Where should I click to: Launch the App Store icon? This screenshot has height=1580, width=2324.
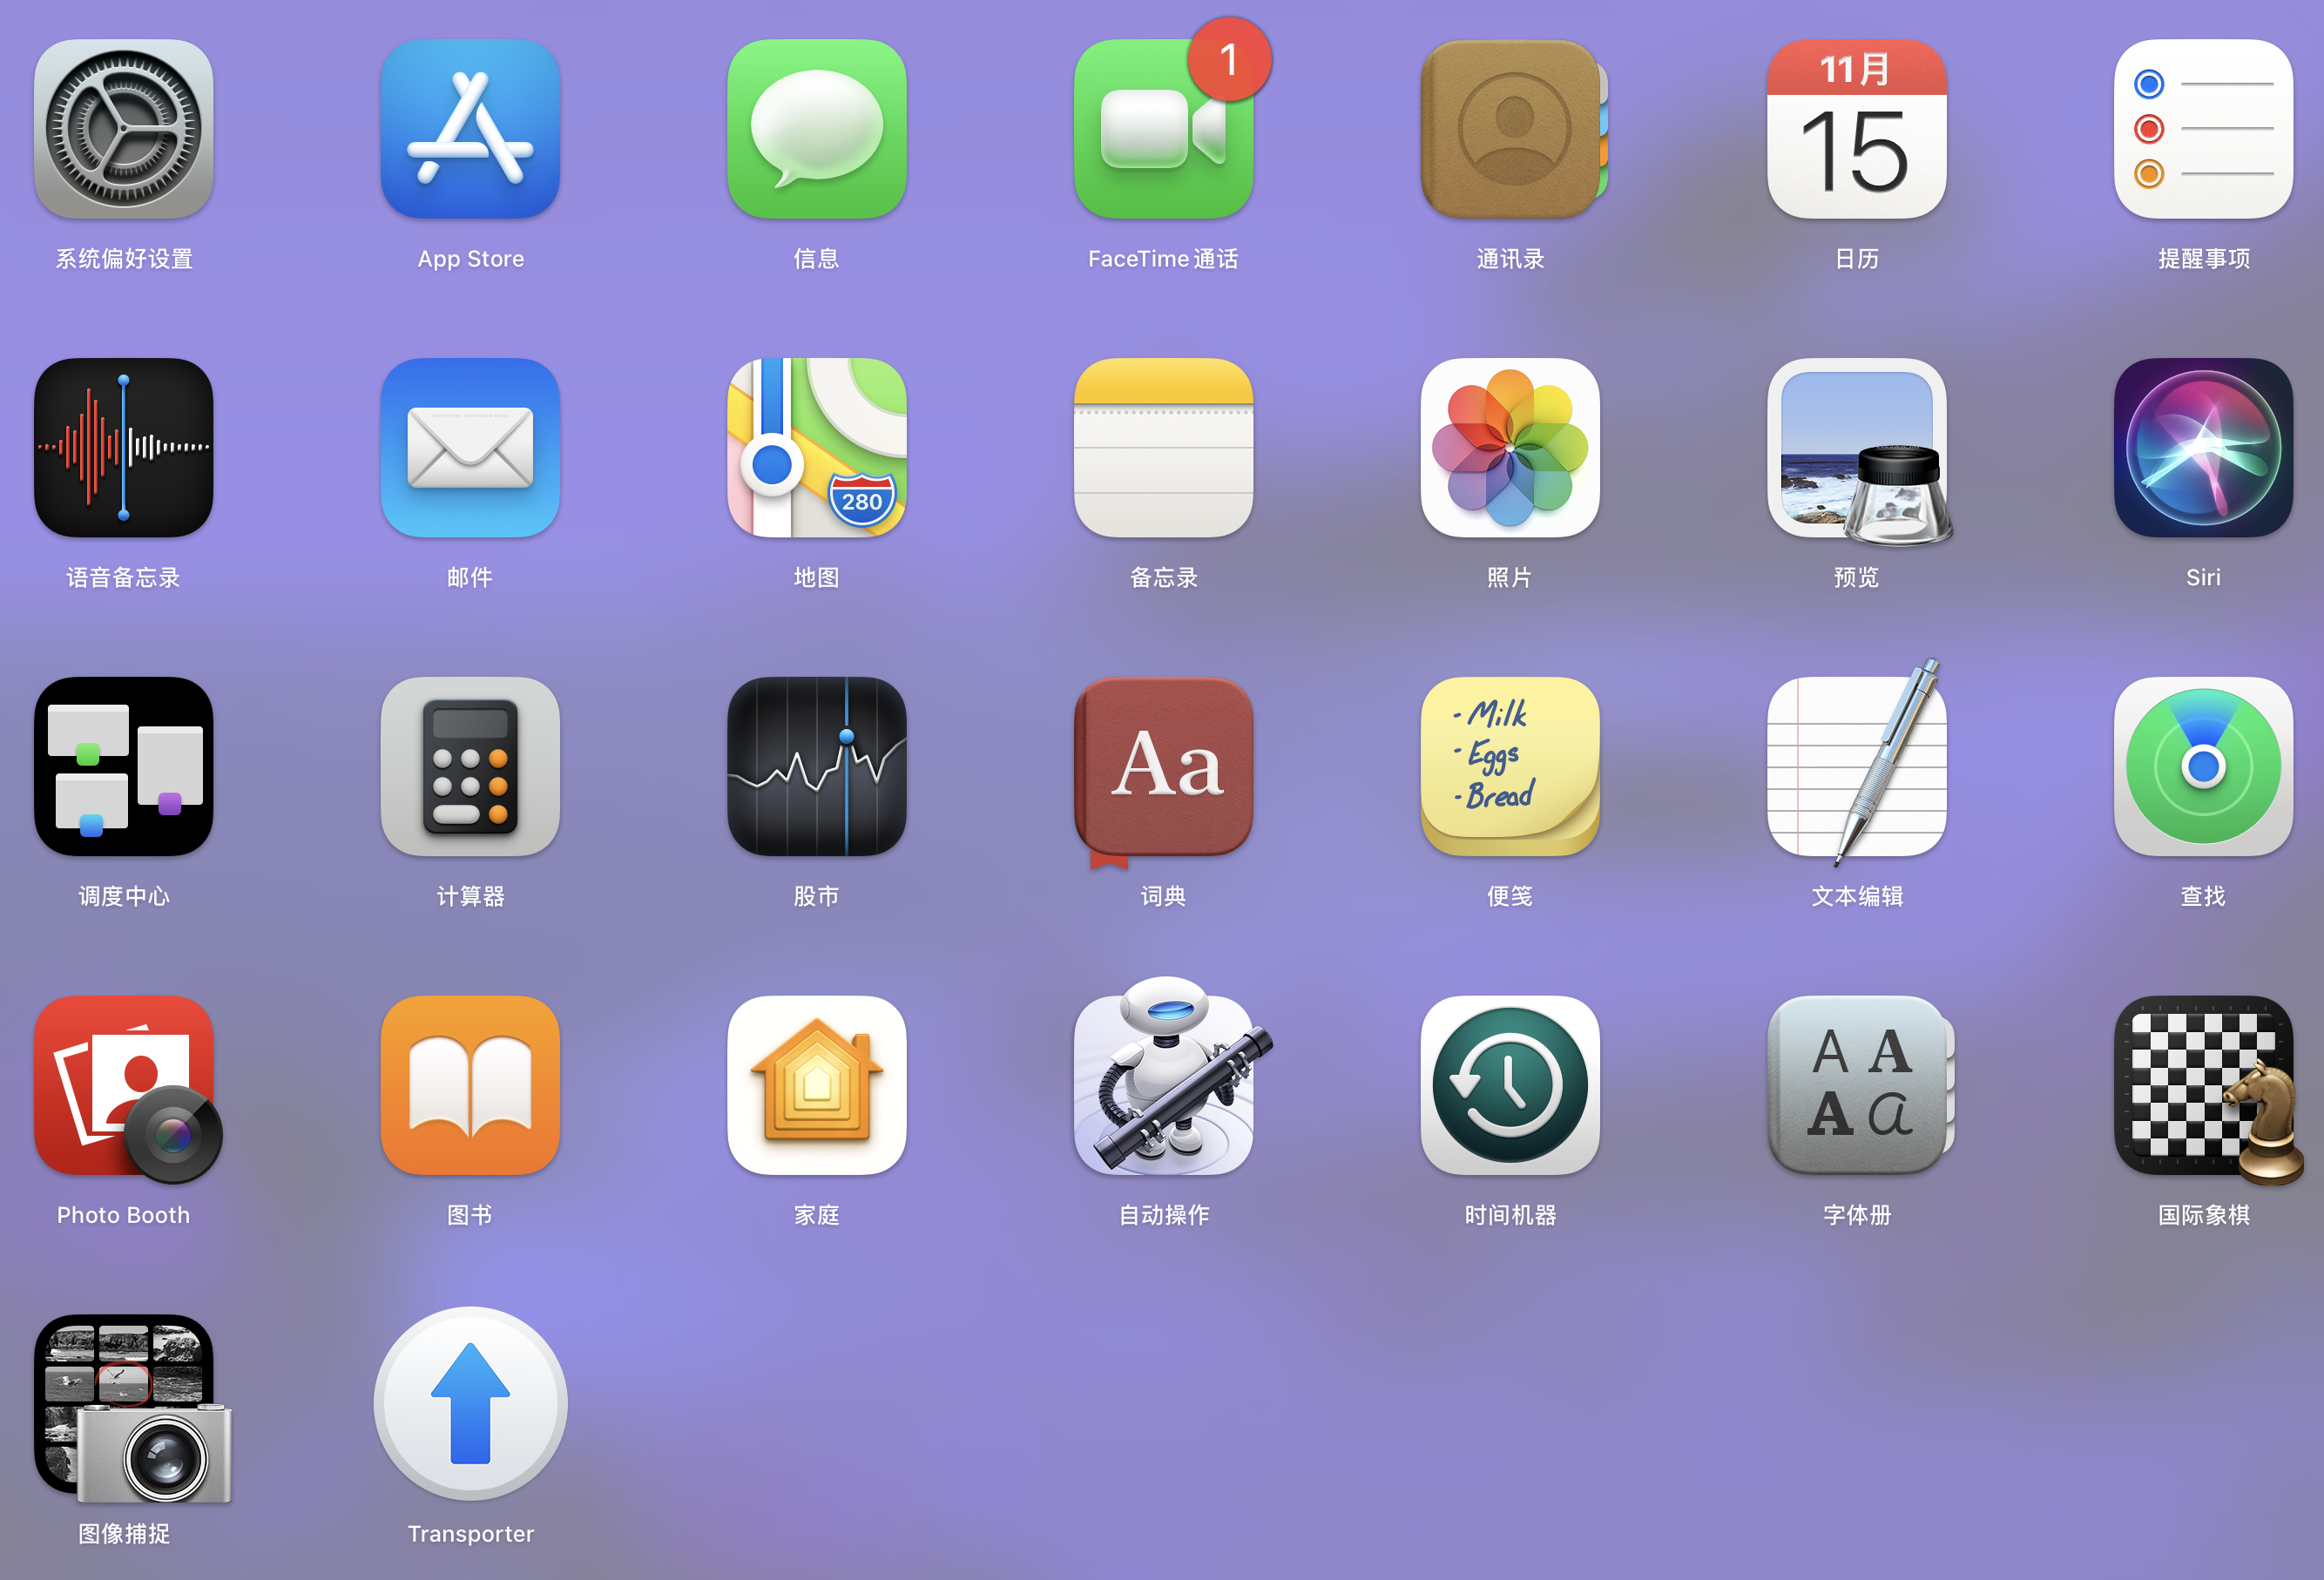470,129
